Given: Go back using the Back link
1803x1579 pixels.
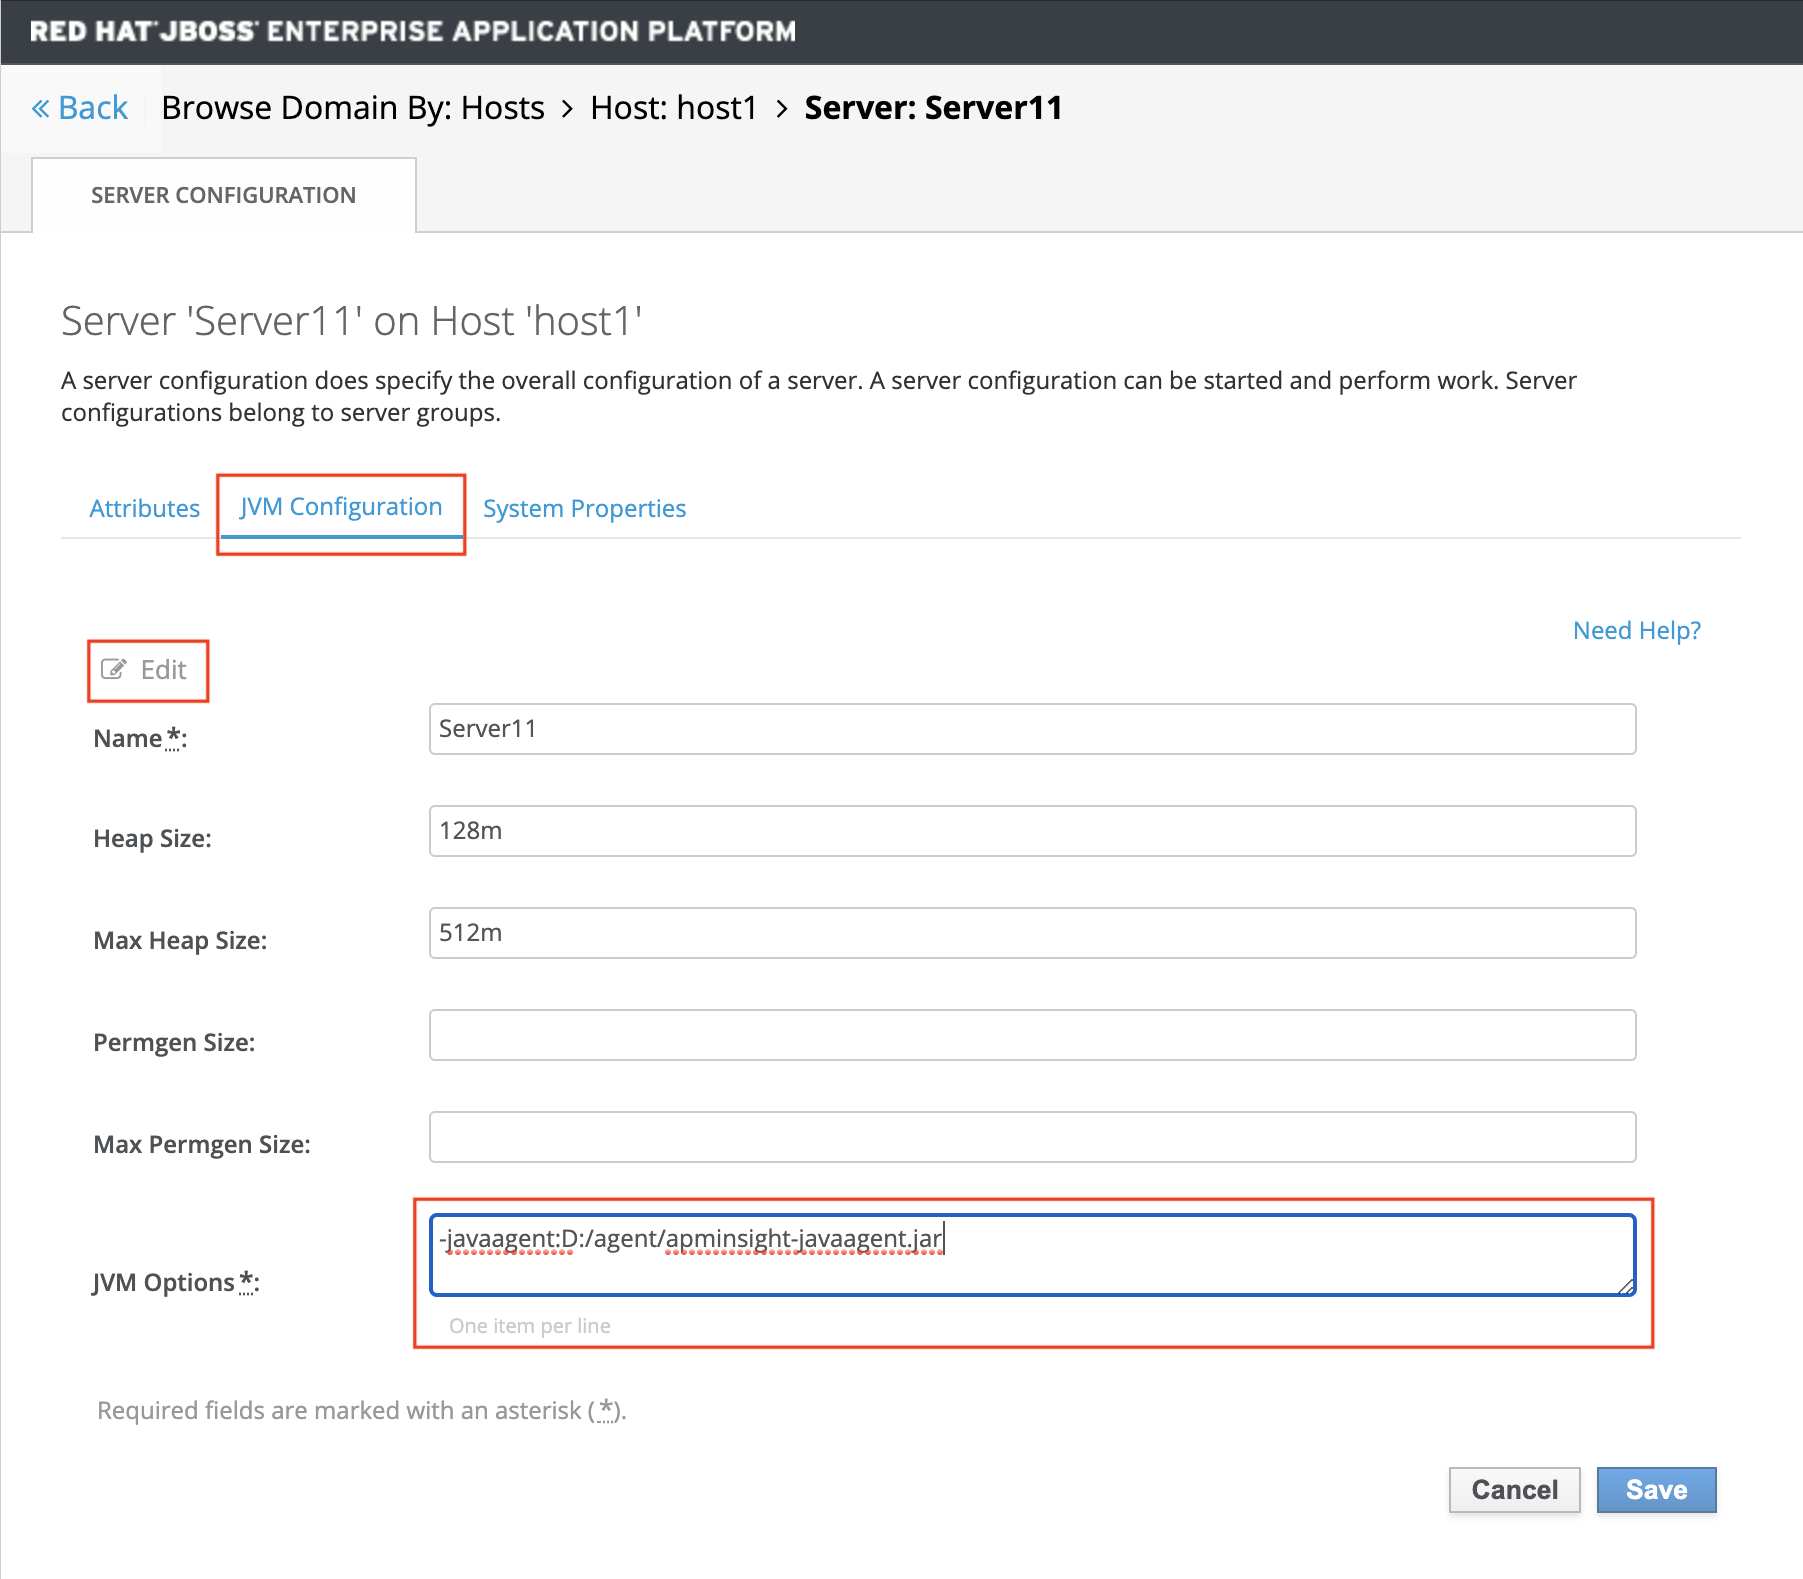Looking at the screenshot, I should click(x=80, y=107).
